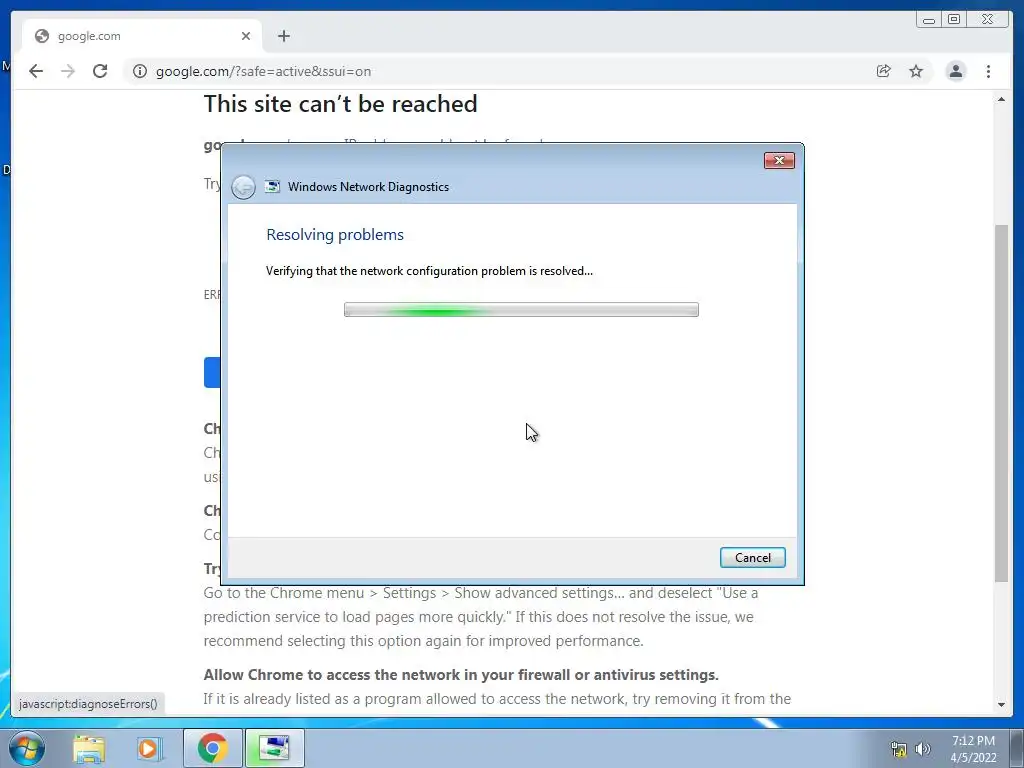Click Chrome's forward navigation arrow
This screenshot has height=768, width=1024.
coord(68,71)
